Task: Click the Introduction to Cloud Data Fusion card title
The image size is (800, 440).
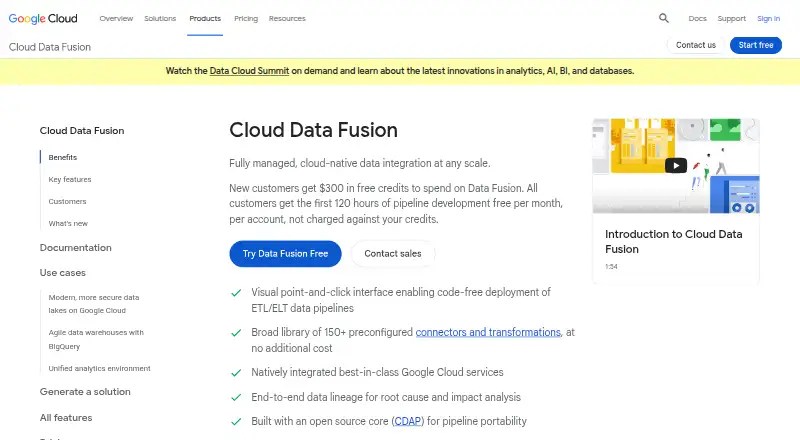Action: pos(673,241)
